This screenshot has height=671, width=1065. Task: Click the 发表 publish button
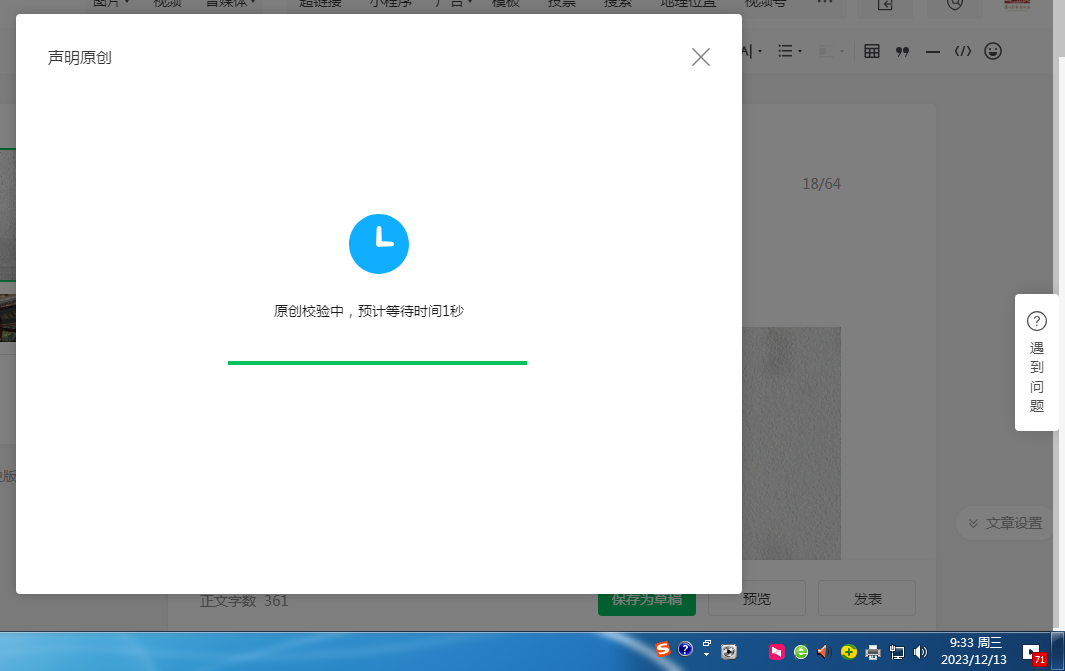867,598
